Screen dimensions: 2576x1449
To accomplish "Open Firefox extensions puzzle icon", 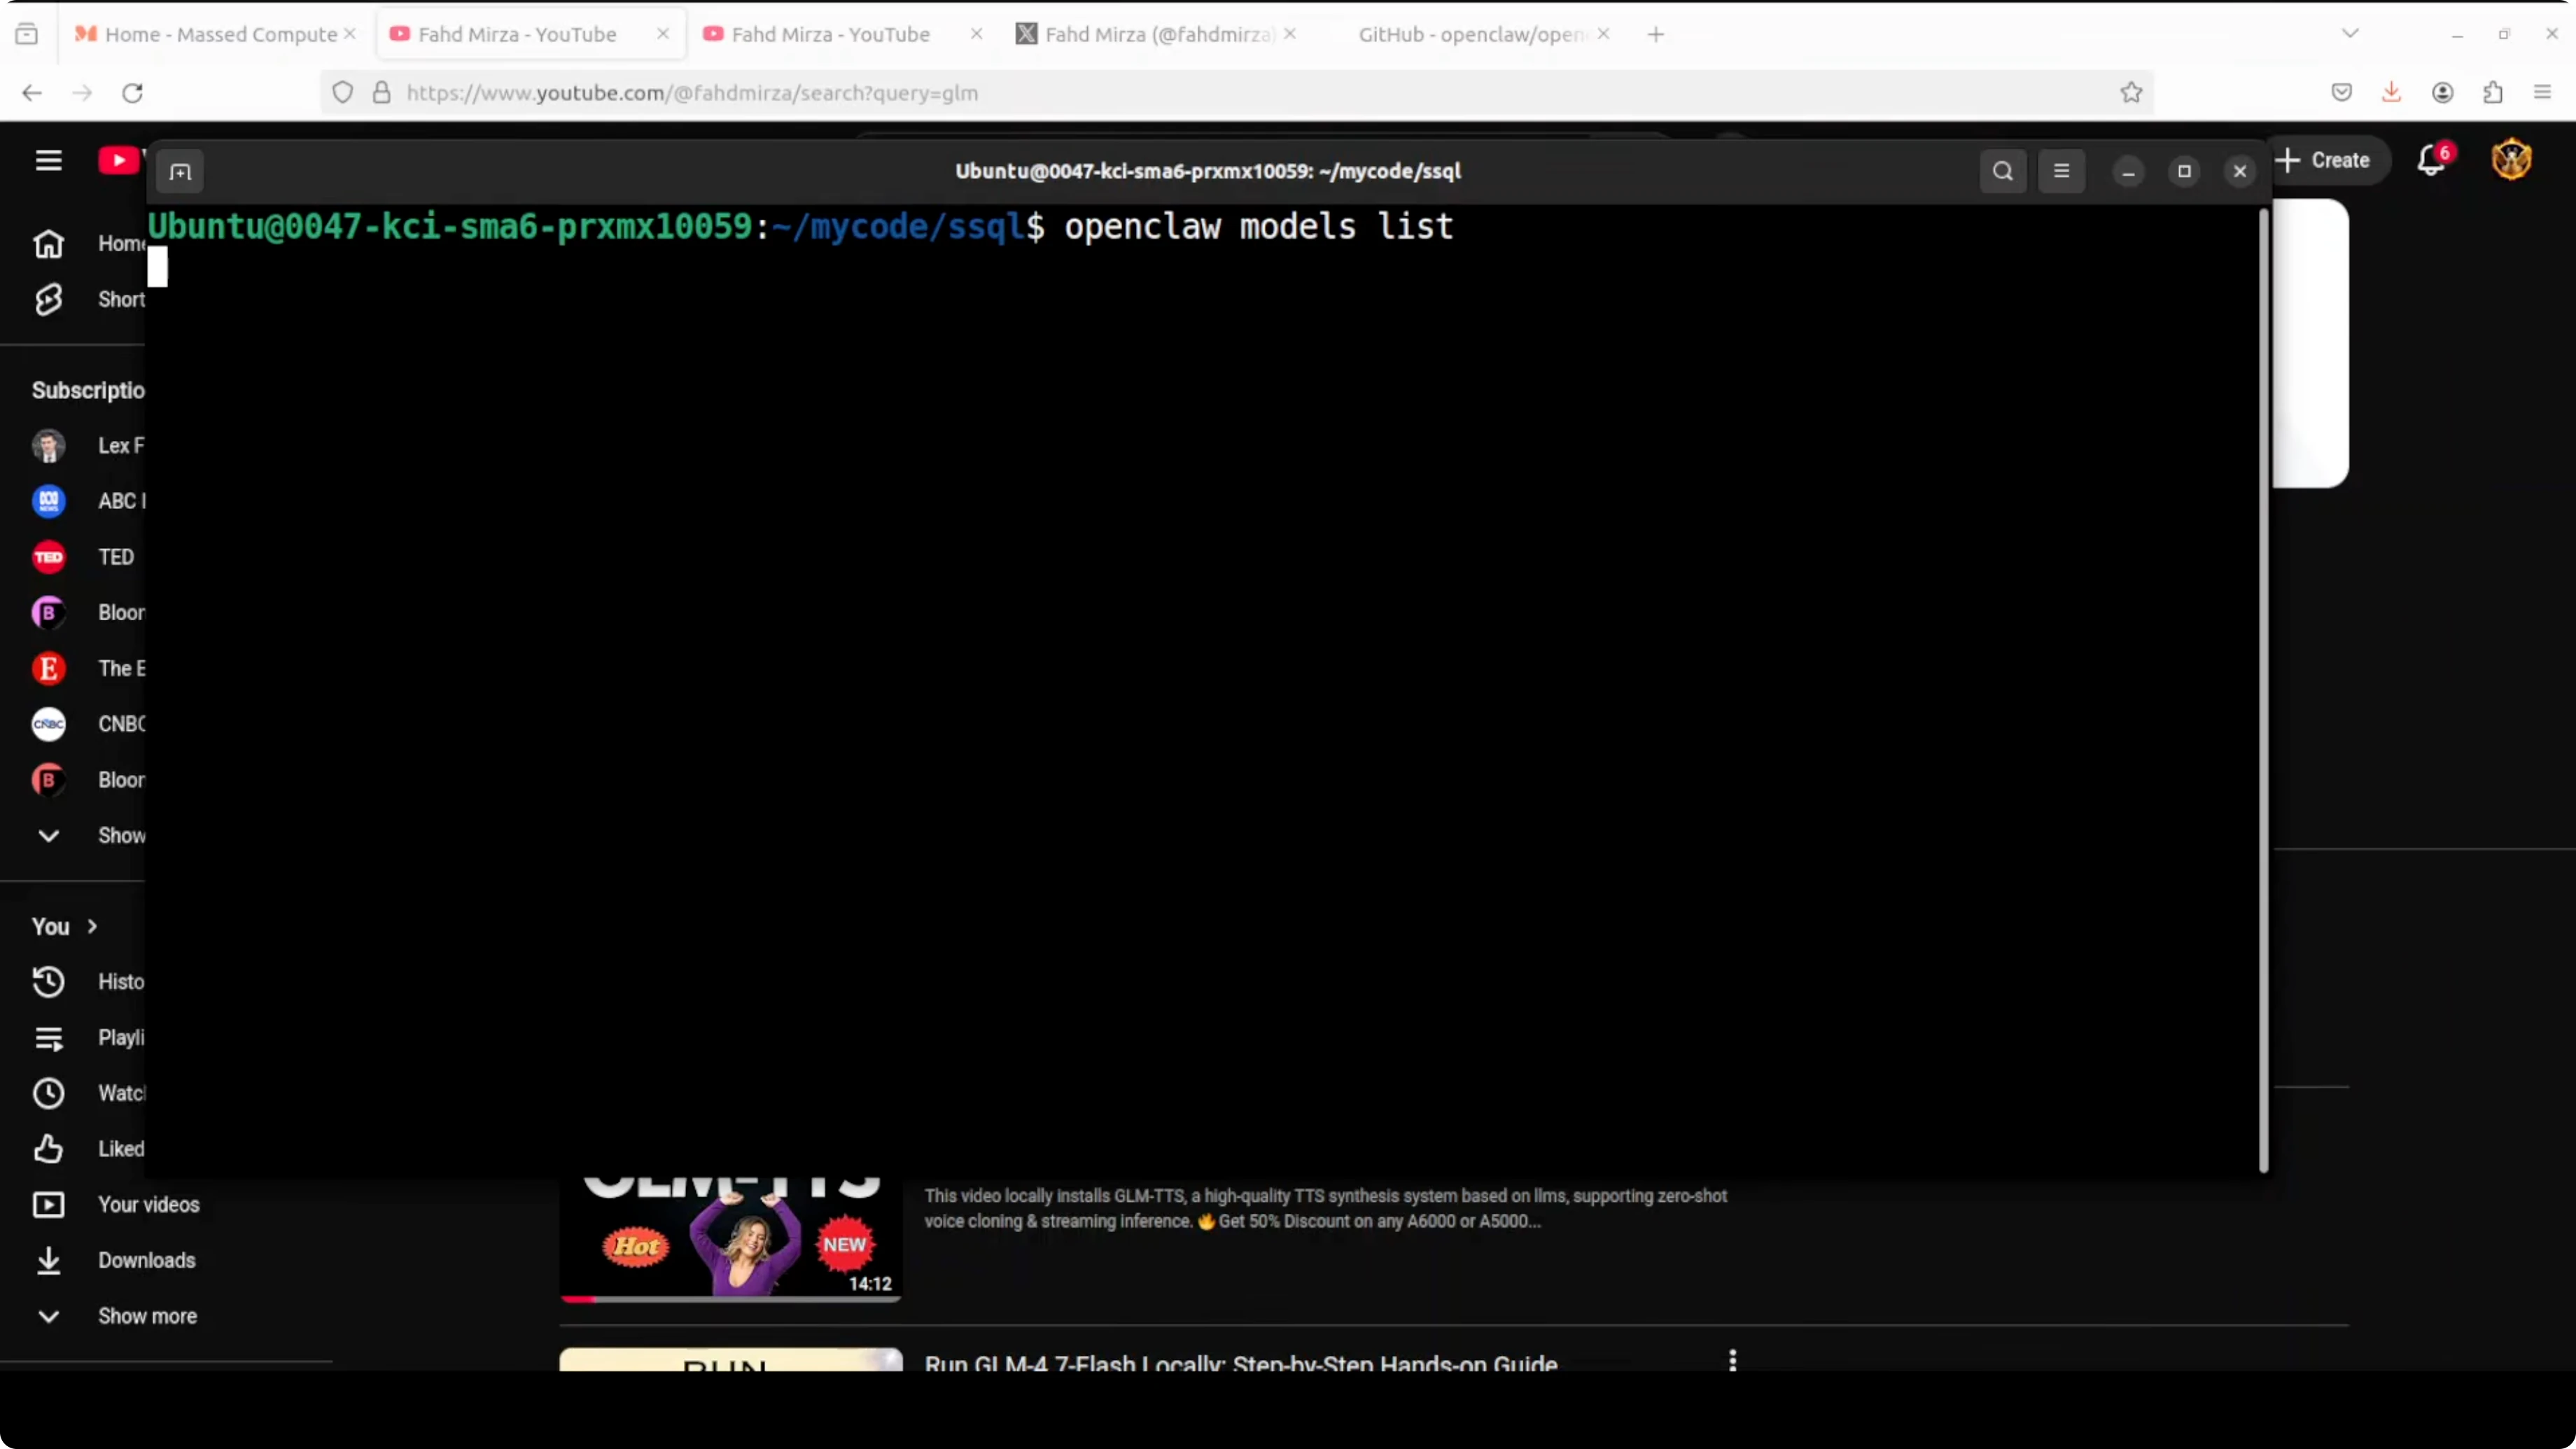I will click(x=2492, y=93).
